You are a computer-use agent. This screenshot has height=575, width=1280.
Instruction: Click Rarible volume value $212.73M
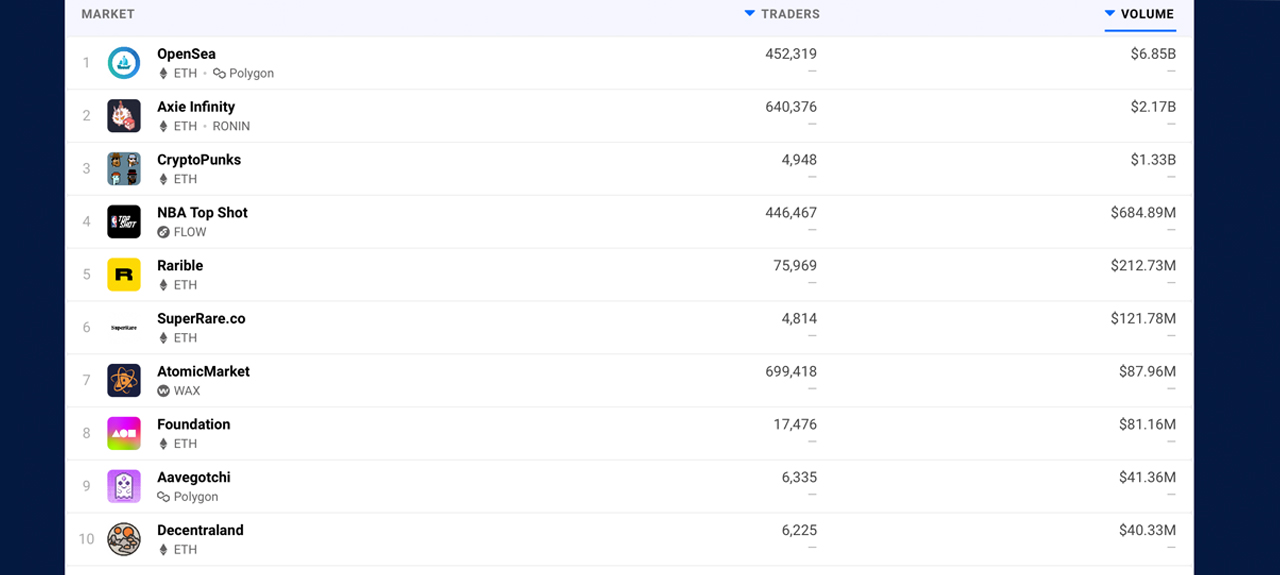point(1143,266)
